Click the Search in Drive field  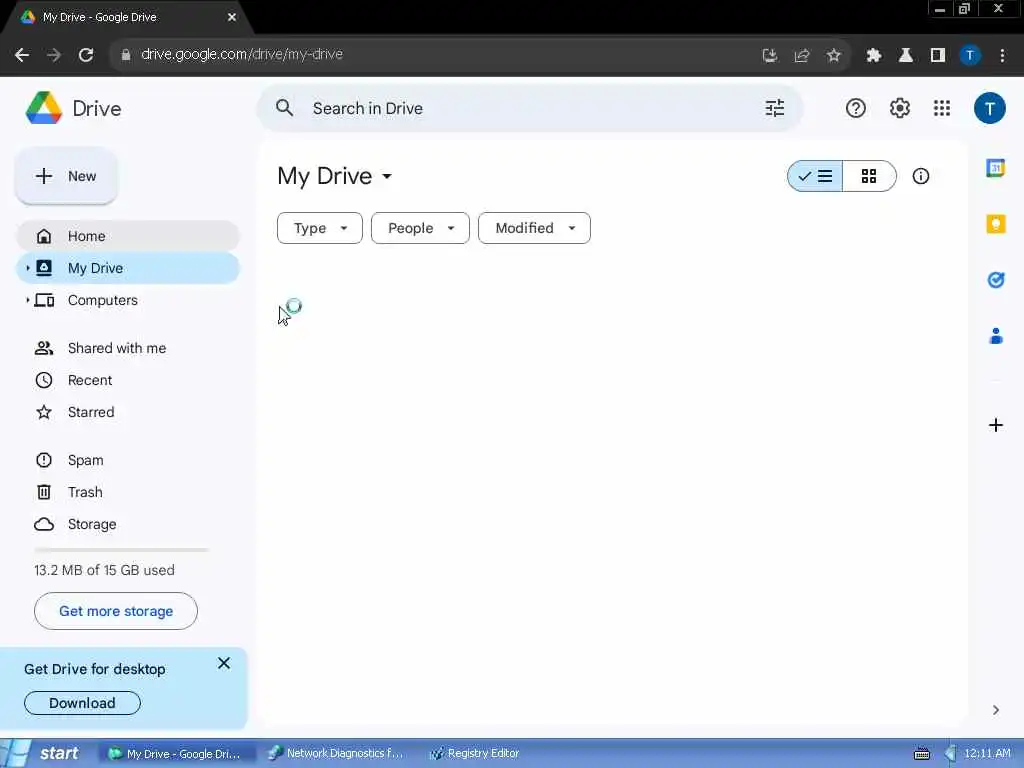click(529, 108)
